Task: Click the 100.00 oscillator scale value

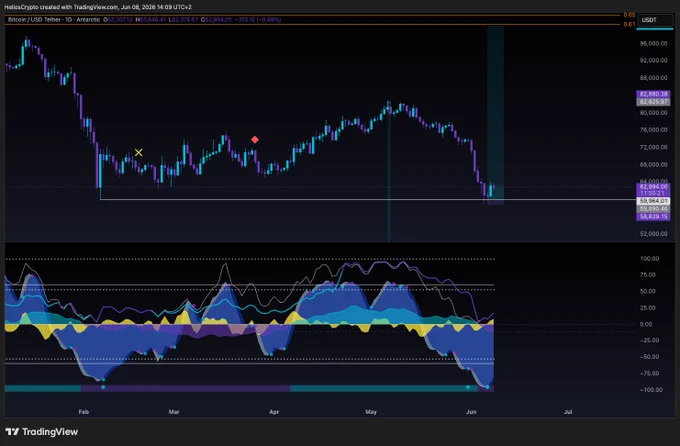Action: 649,259
